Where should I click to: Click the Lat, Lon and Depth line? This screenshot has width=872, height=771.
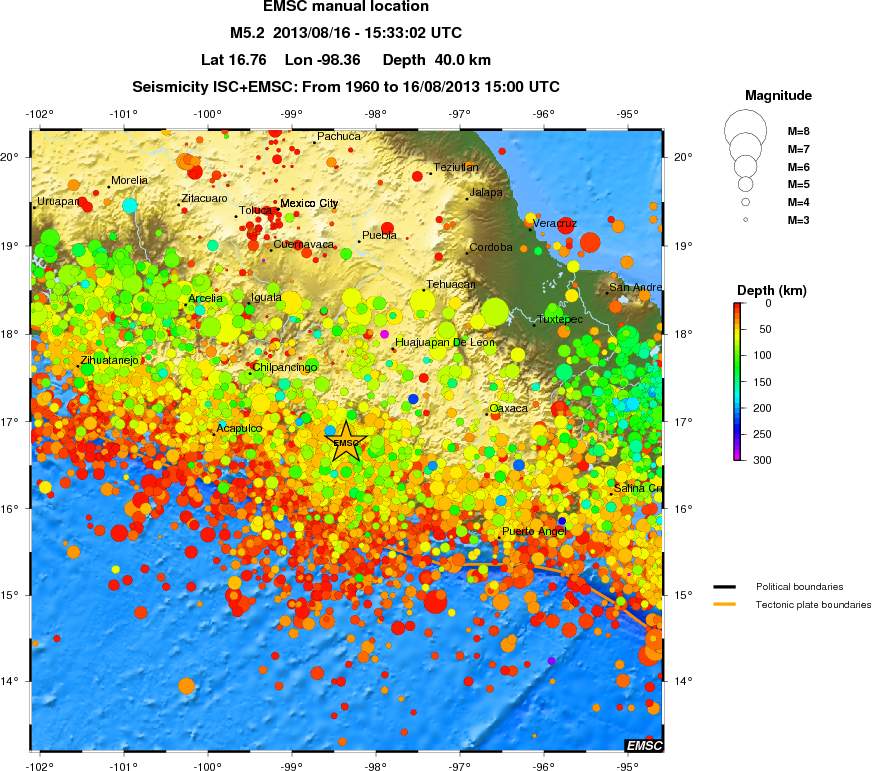click(346, 60)
